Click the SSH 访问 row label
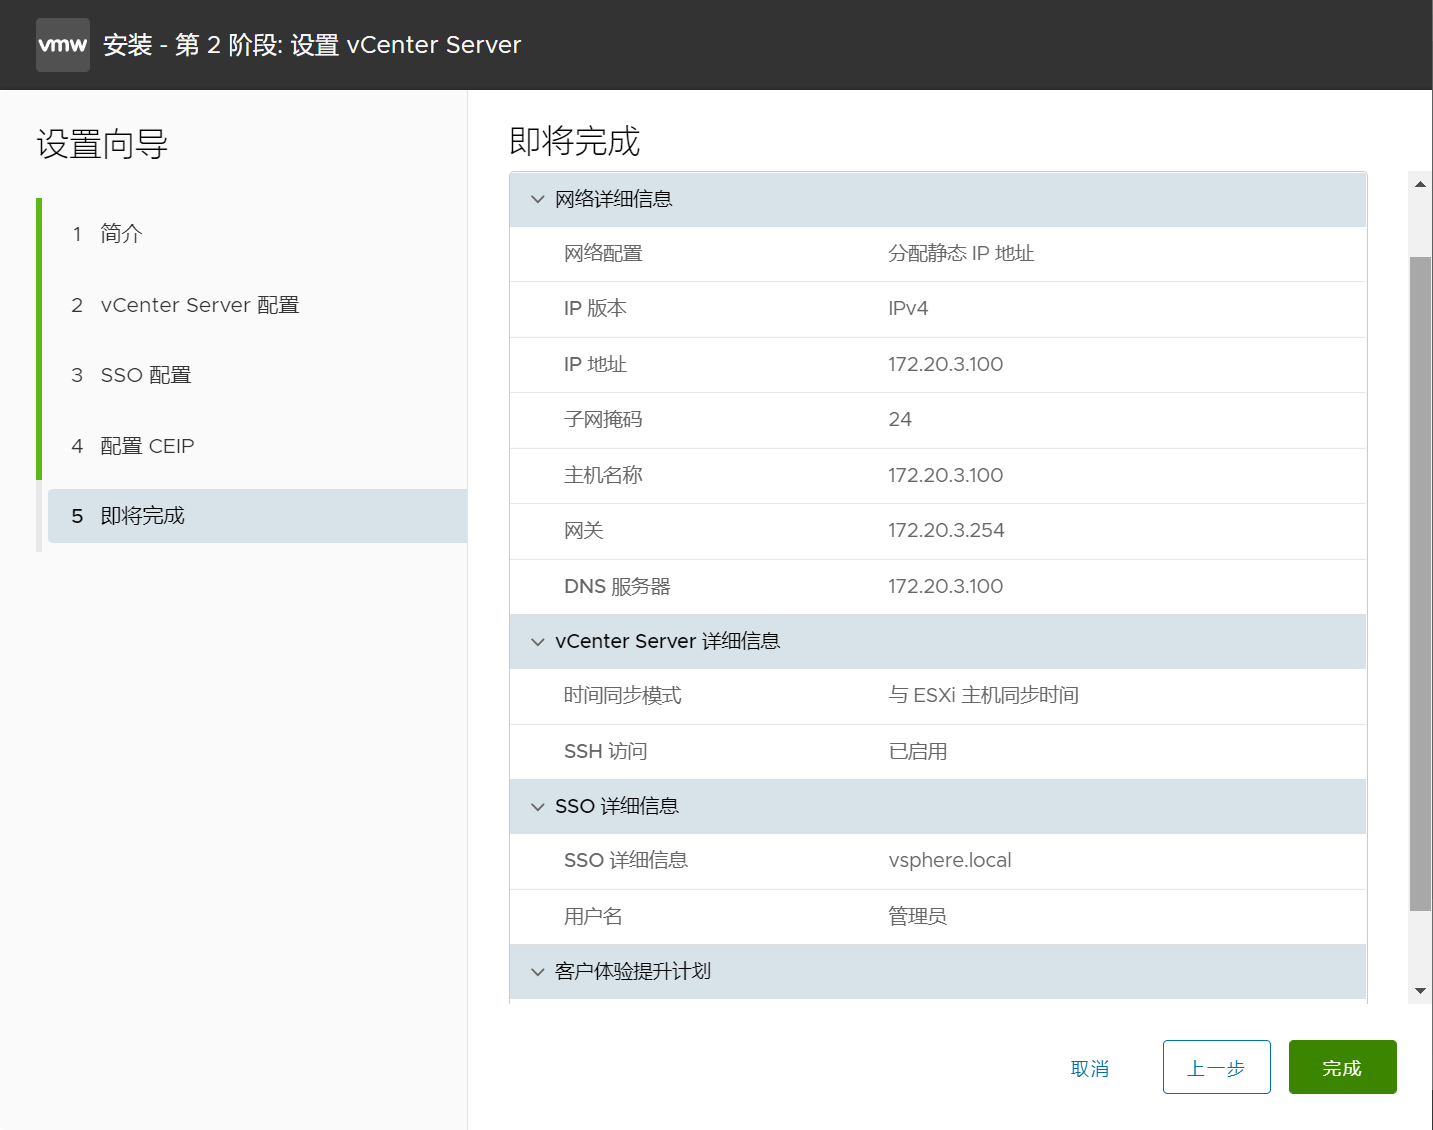Viewport: 1433px width, 1130px height. pos(606,751)
